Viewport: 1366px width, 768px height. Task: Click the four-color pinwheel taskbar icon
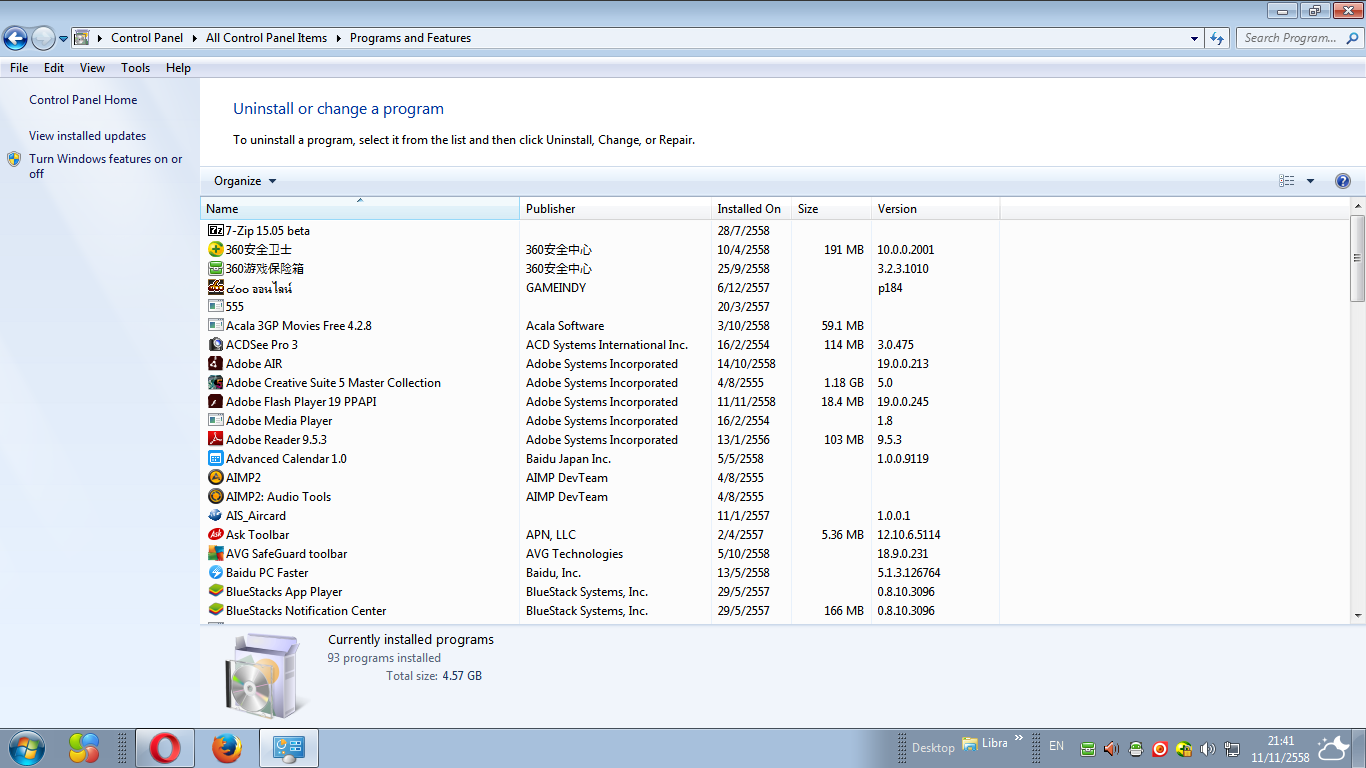point(84,748)
